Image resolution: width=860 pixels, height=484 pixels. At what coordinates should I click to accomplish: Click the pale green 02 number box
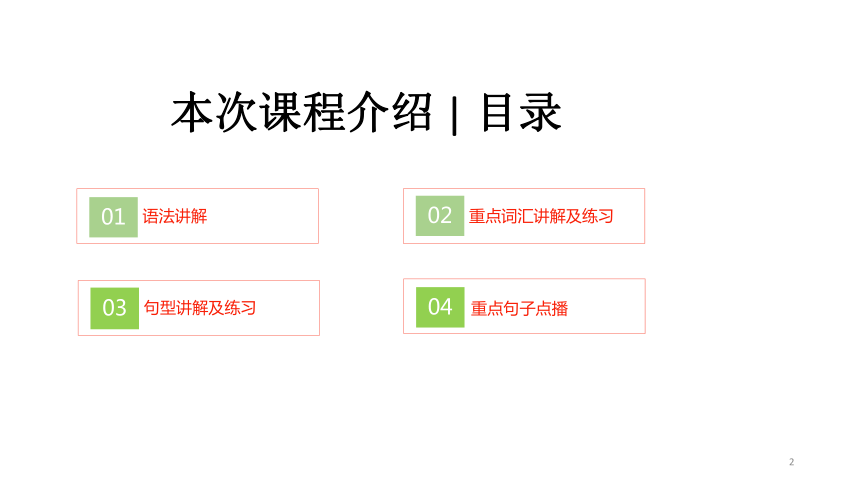click(440, 216)
